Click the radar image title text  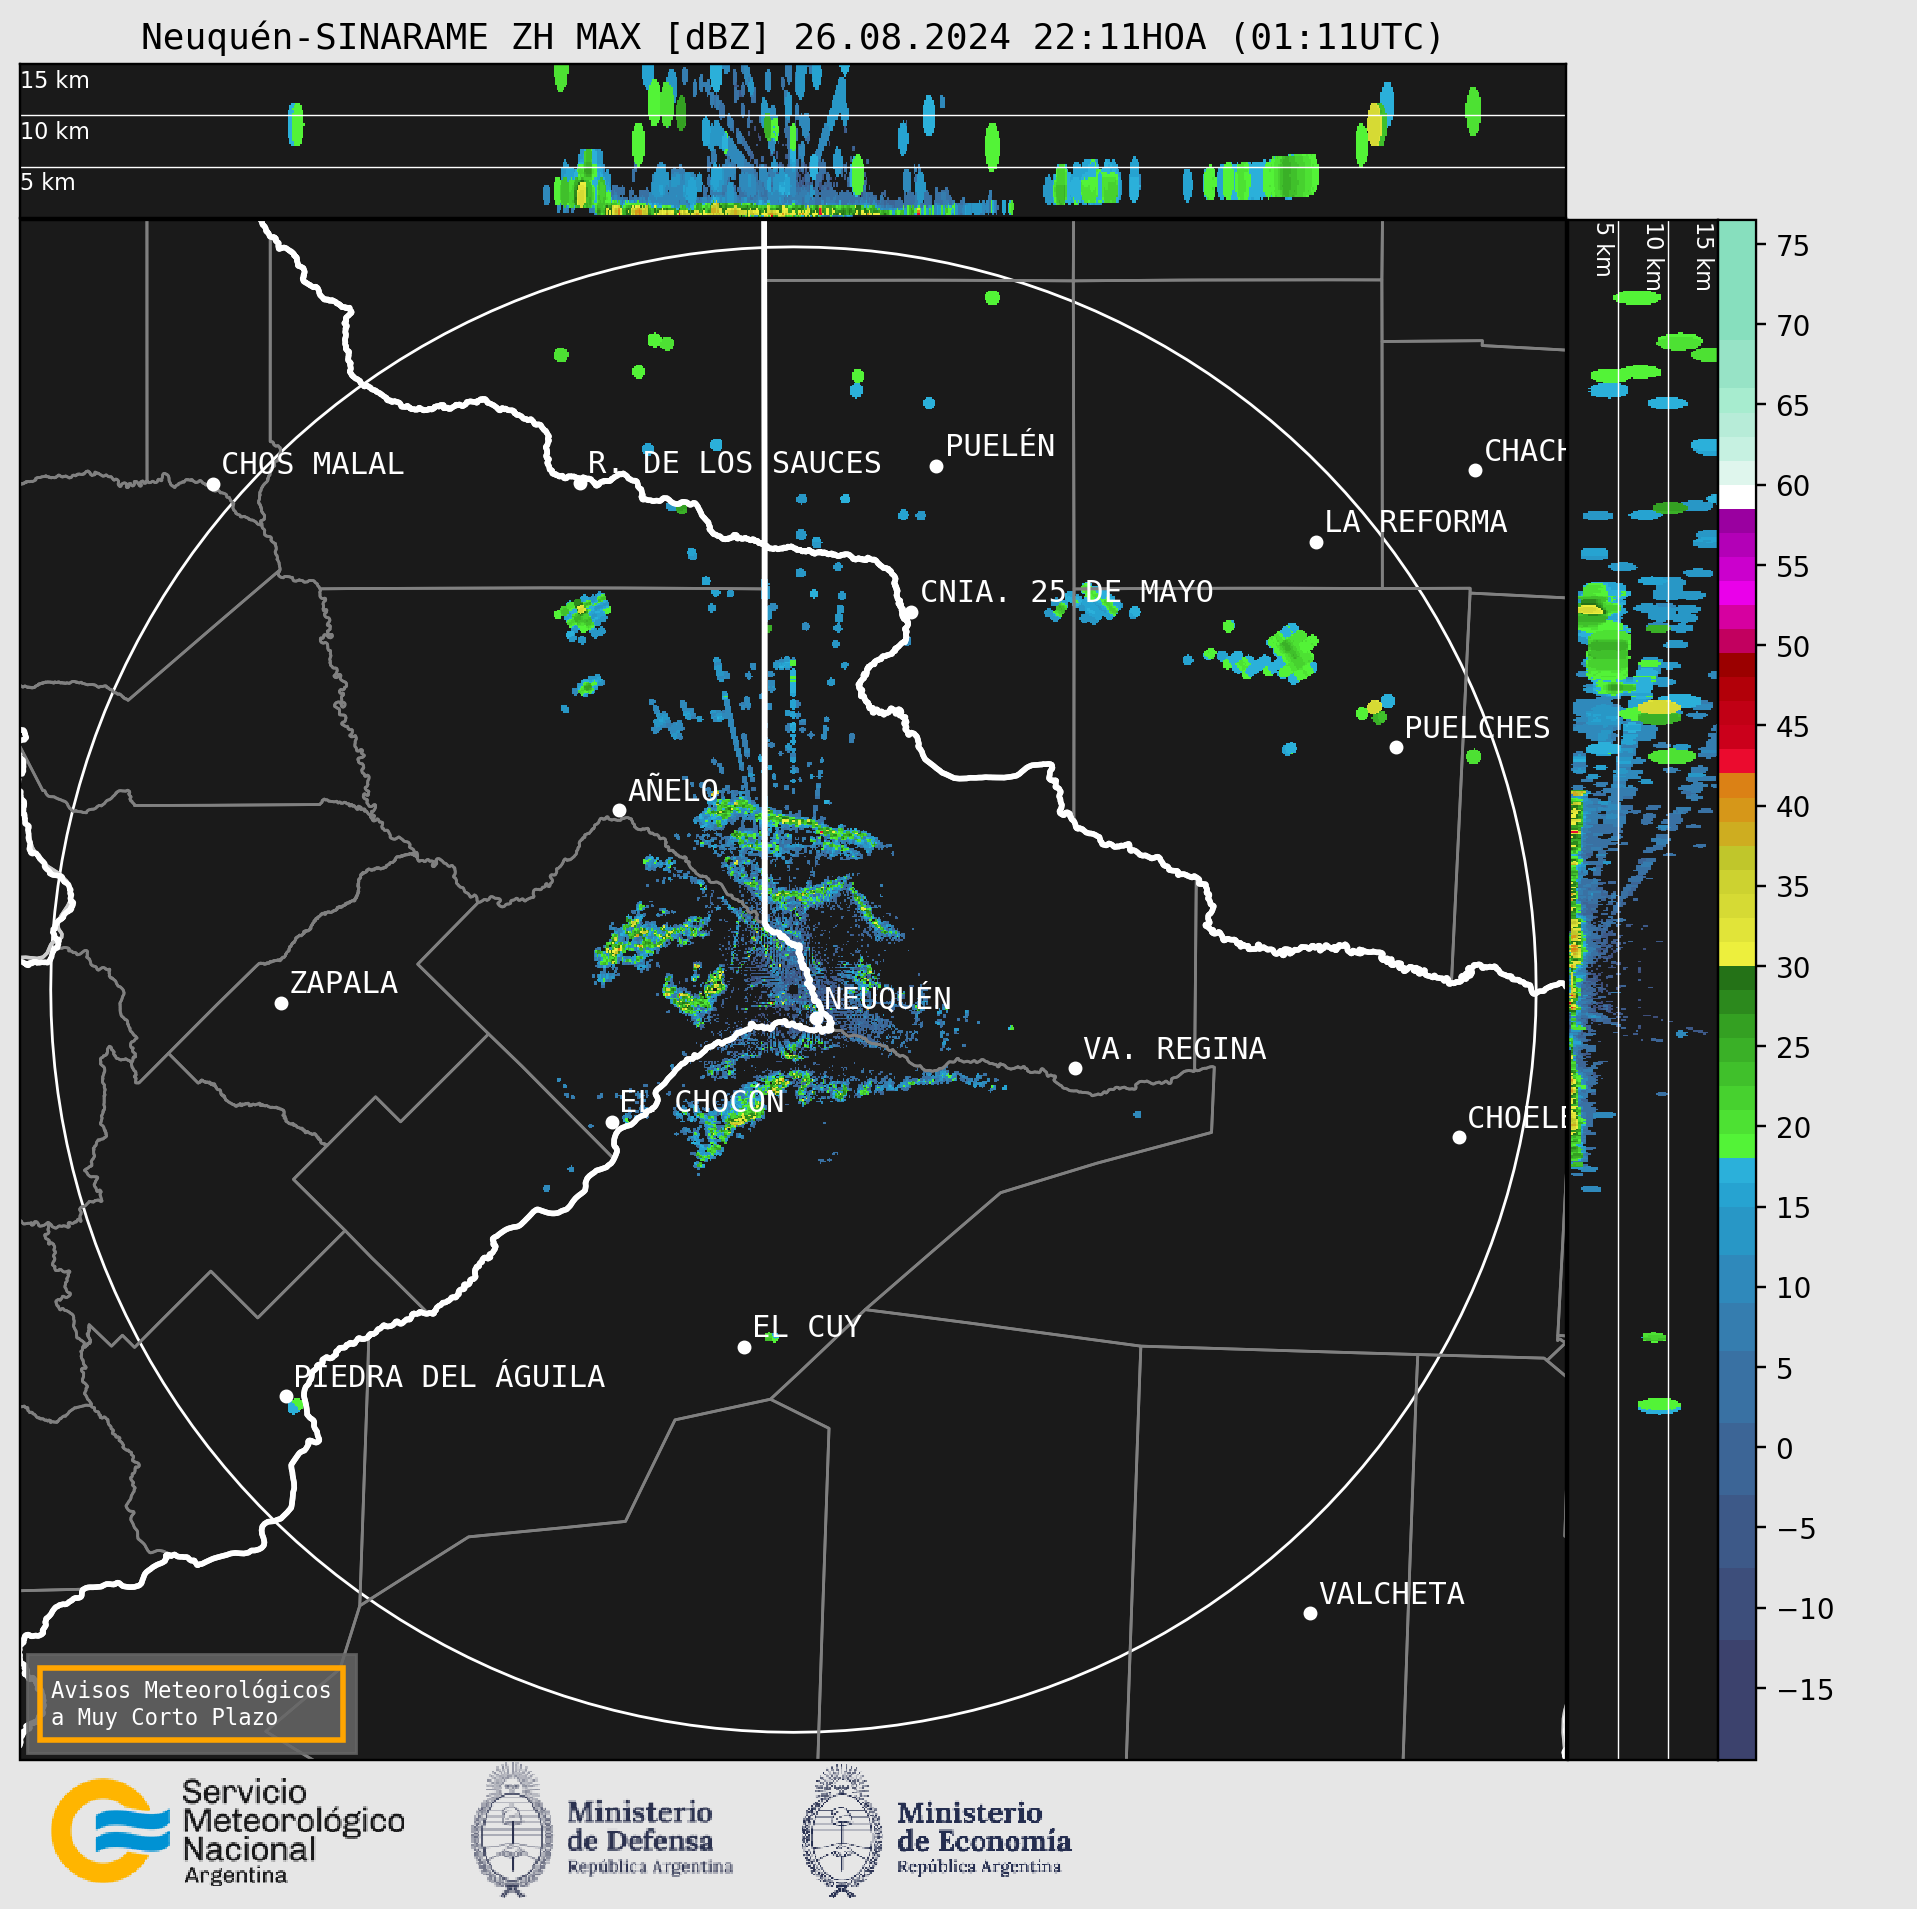pos(792,37)
